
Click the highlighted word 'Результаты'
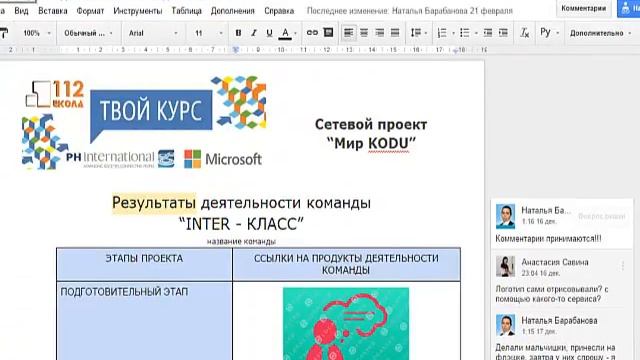tap(154, 203)
